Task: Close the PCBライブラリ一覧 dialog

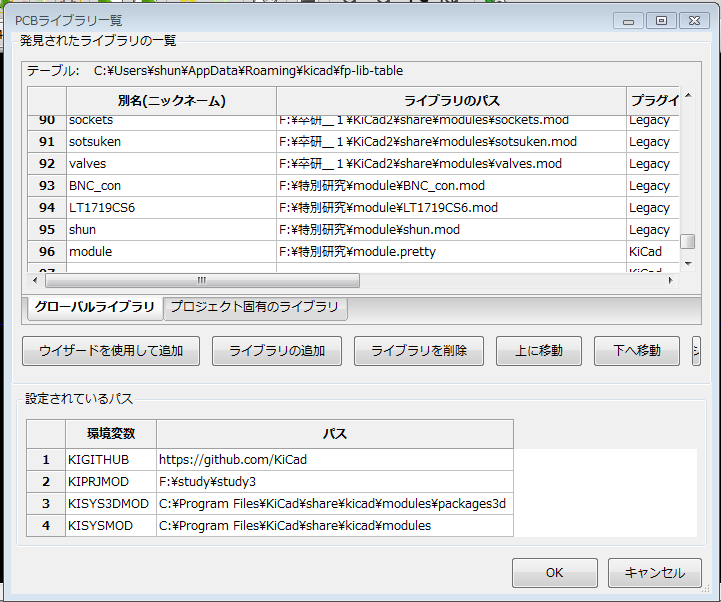Action: point(694,21)
